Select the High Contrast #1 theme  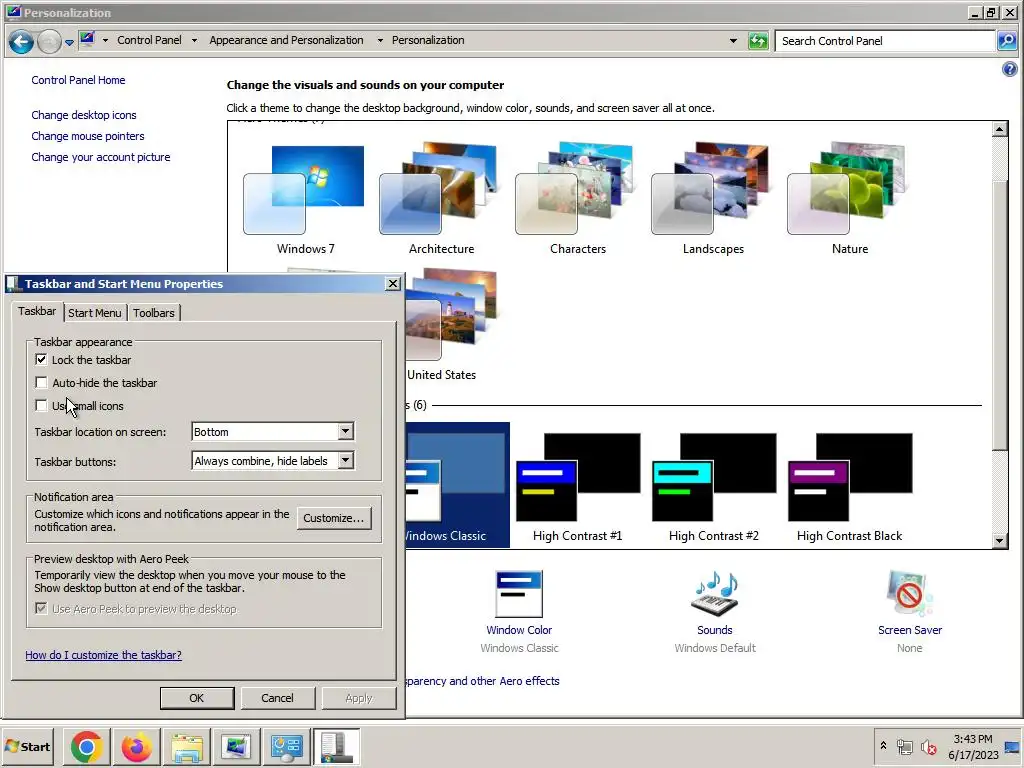(577, 485)
